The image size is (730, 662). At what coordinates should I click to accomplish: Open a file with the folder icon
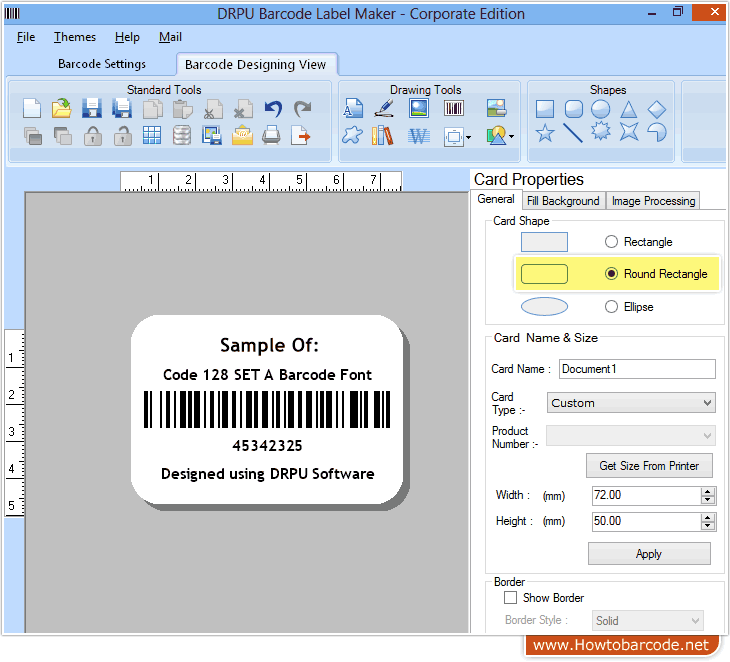tap(61, 109)
